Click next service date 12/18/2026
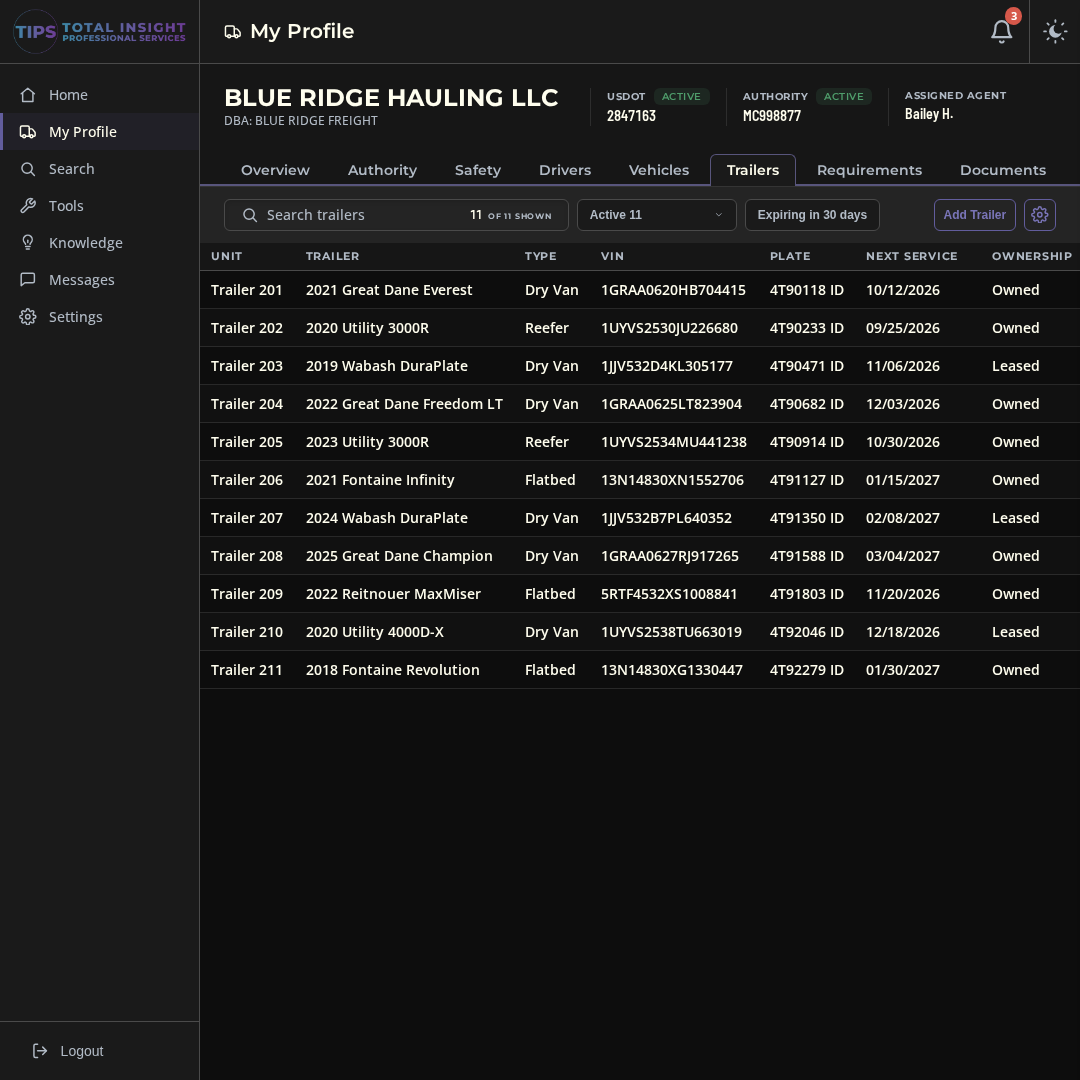 [902, 632]
